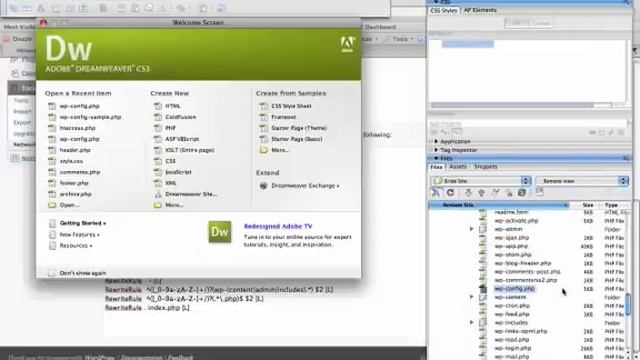Collapse the Files panel group
The width and height of the screenshot is (640, 360).
click(436, 158)
